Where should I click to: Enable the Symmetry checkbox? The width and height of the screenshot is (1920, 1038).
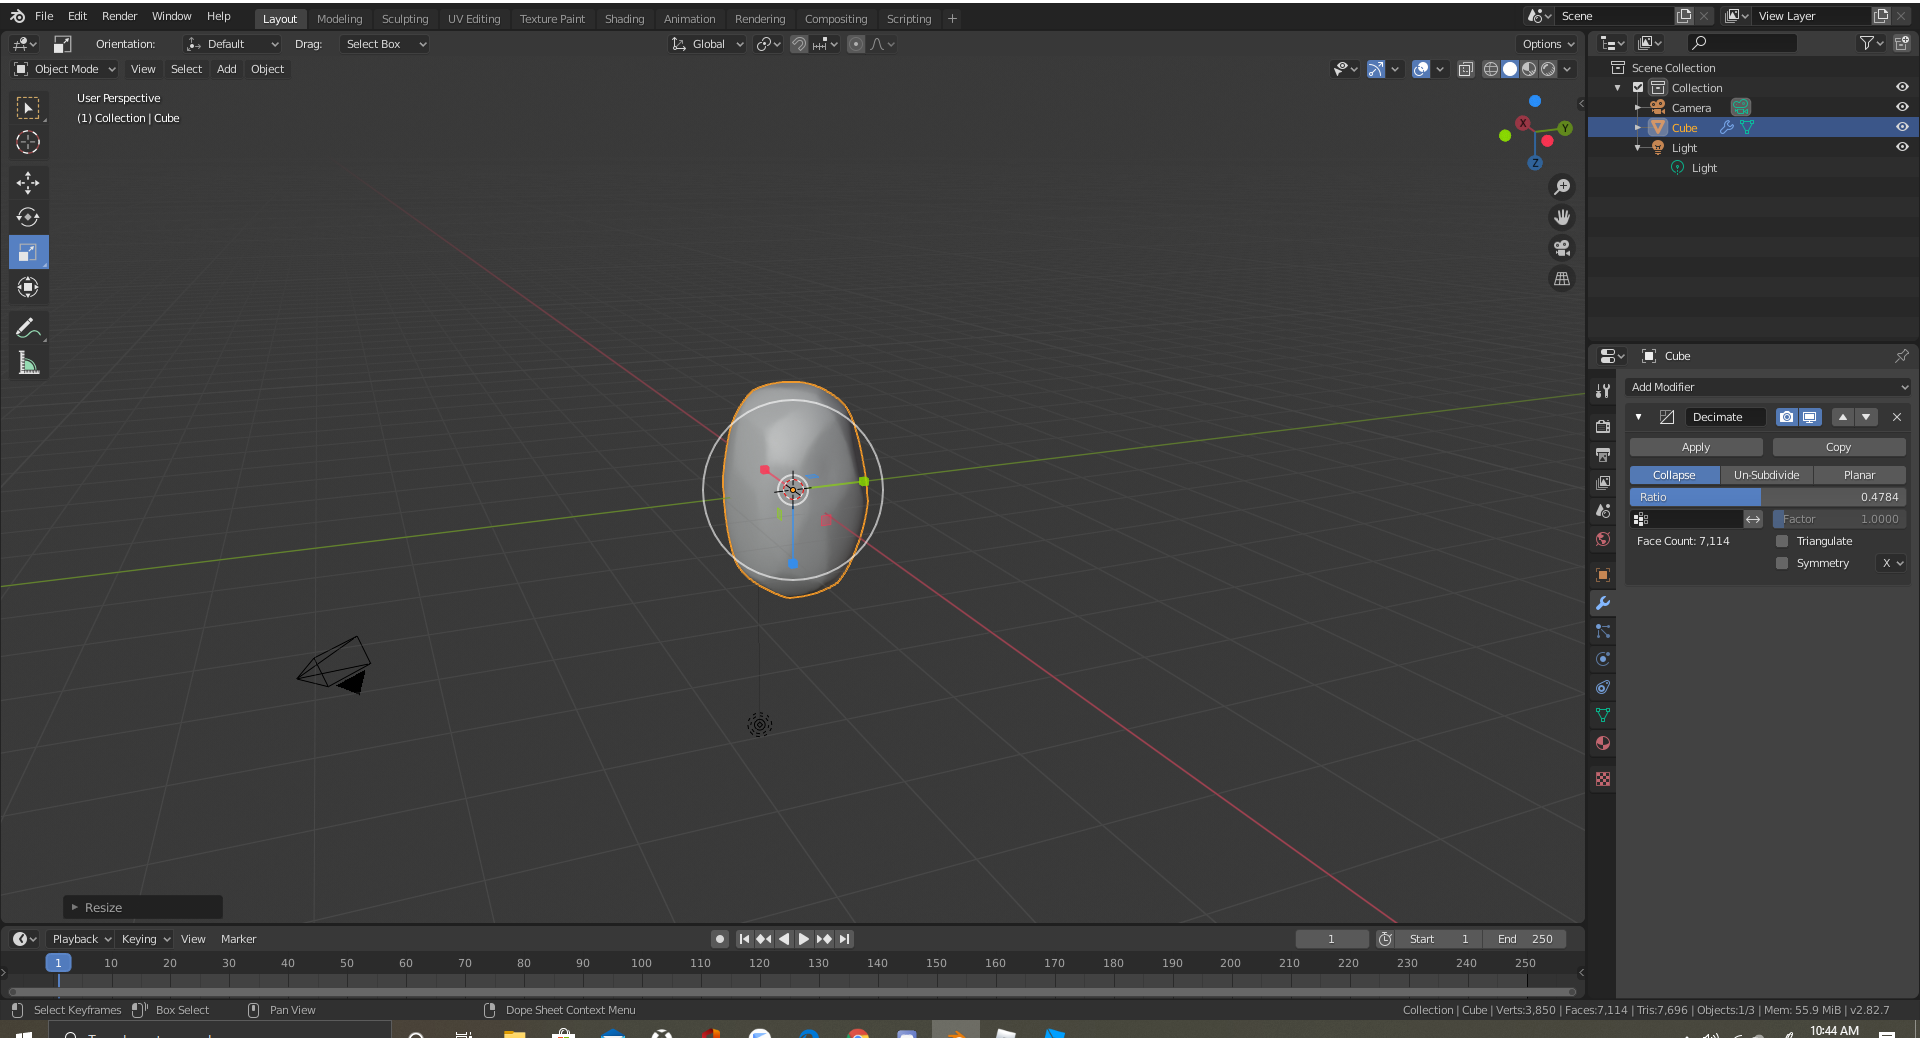(1782, 563)
